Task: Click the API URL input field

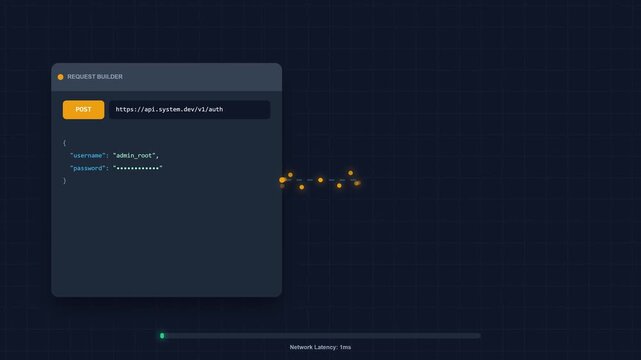Action: pos(189,110)
